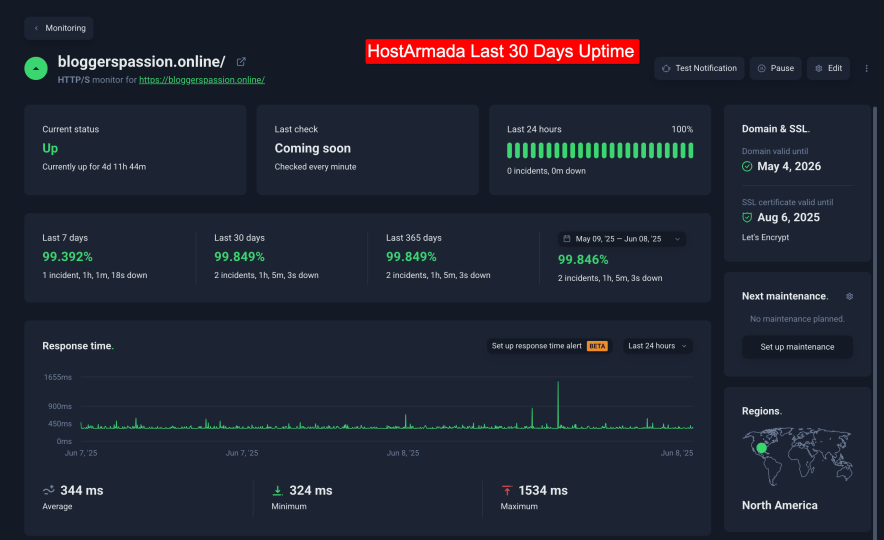
Task: Open the May 09 – Jun 08 date range dropdown
Action: point(622,239)
